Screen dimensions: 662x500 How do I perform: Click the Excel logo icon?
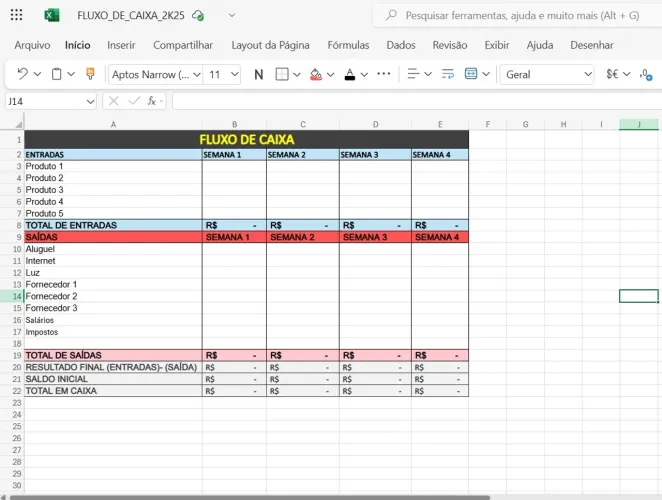52,16
